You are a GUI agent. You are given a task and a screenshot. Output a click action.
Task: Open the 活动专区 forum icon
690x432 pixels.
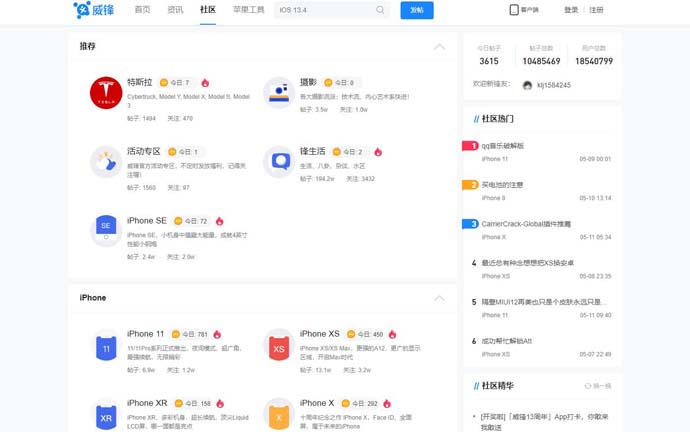pos(106,162)
